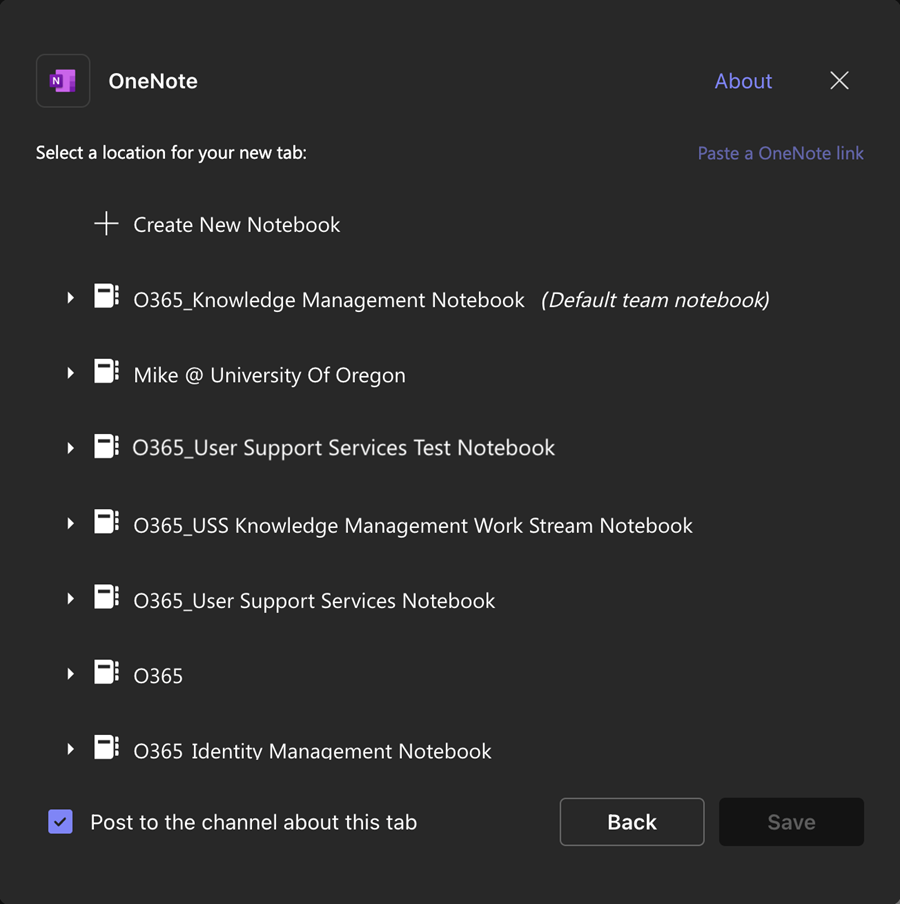Select the O365 notebook name
The height and width of the screenshot is (904, 900).
pos(158,676)
